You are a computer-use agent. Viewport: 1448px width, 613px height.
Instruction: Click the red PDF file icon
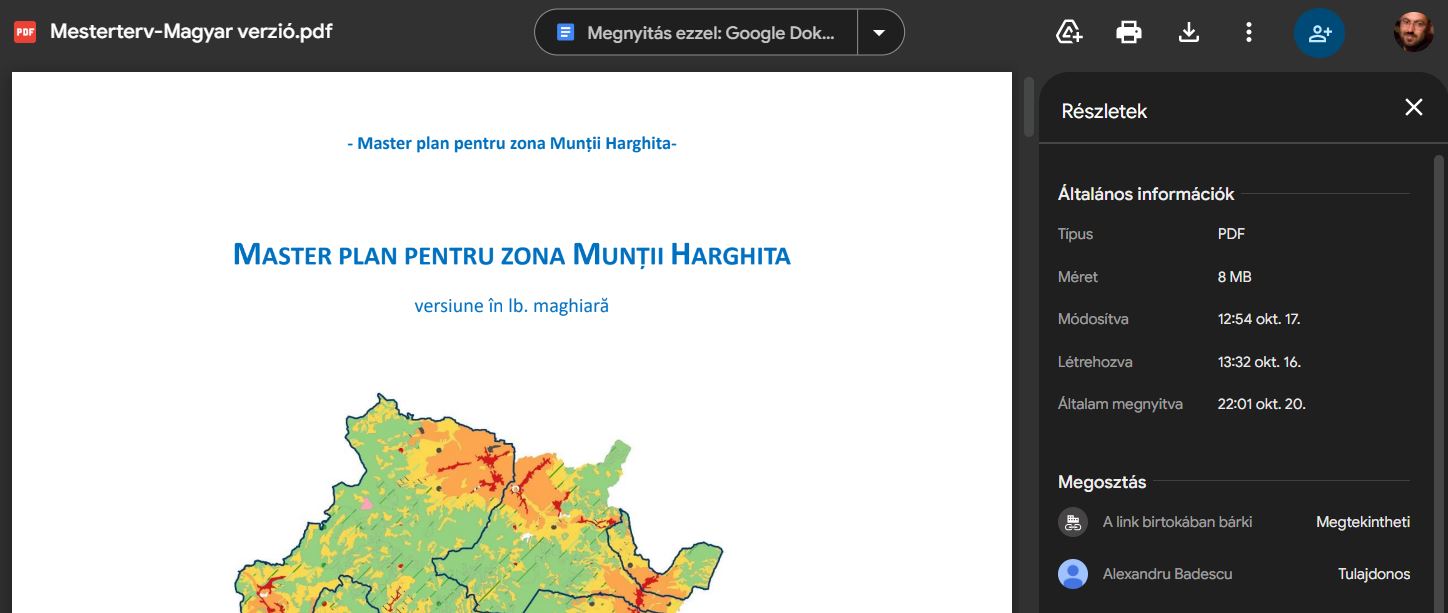25,32
